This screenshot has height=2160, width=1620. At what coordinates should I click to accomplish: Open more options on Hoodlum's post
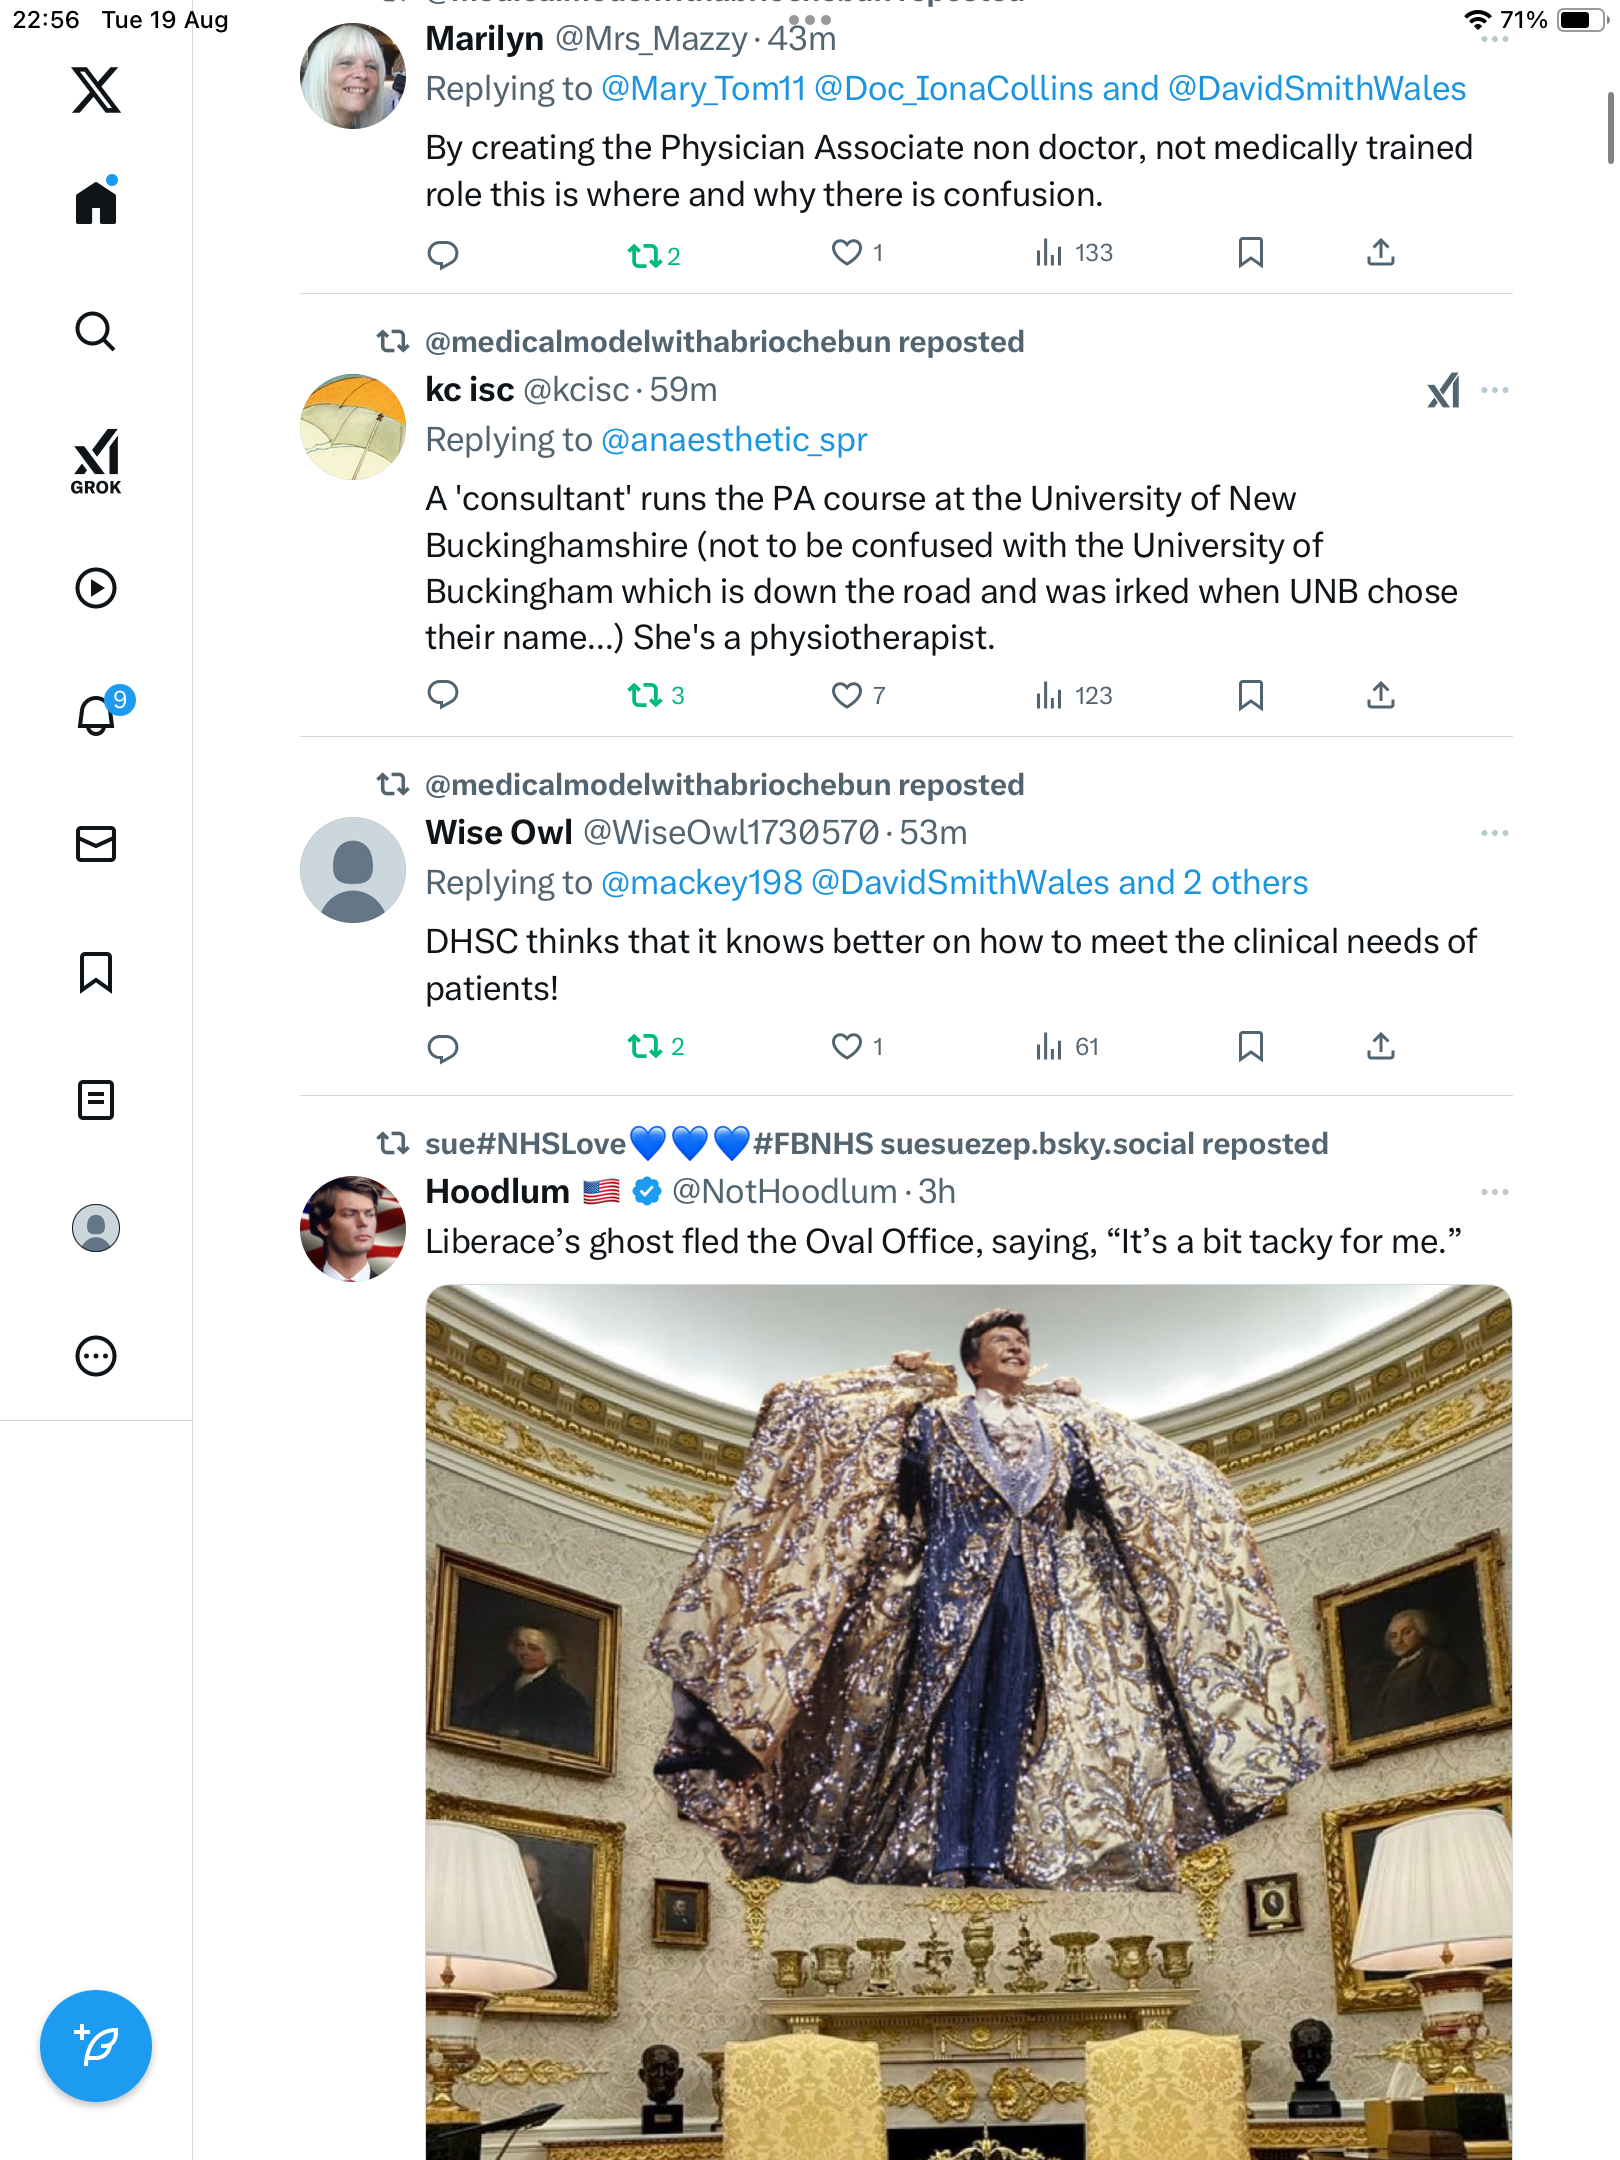1494,1192
